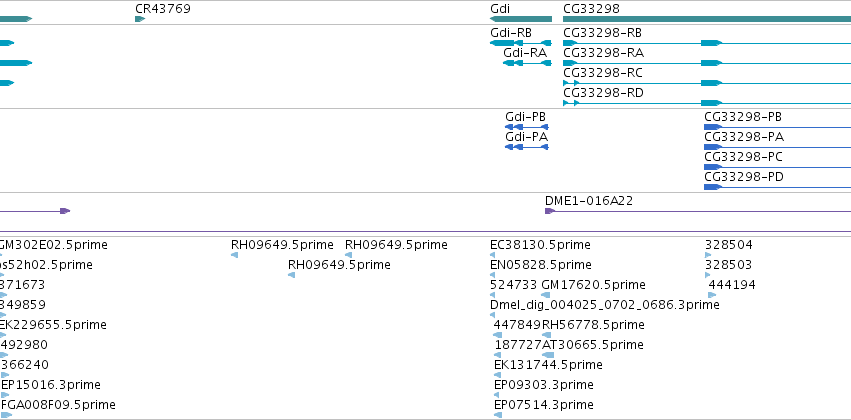Click the CG33298-RC transcript start arrows

point(571,83)
